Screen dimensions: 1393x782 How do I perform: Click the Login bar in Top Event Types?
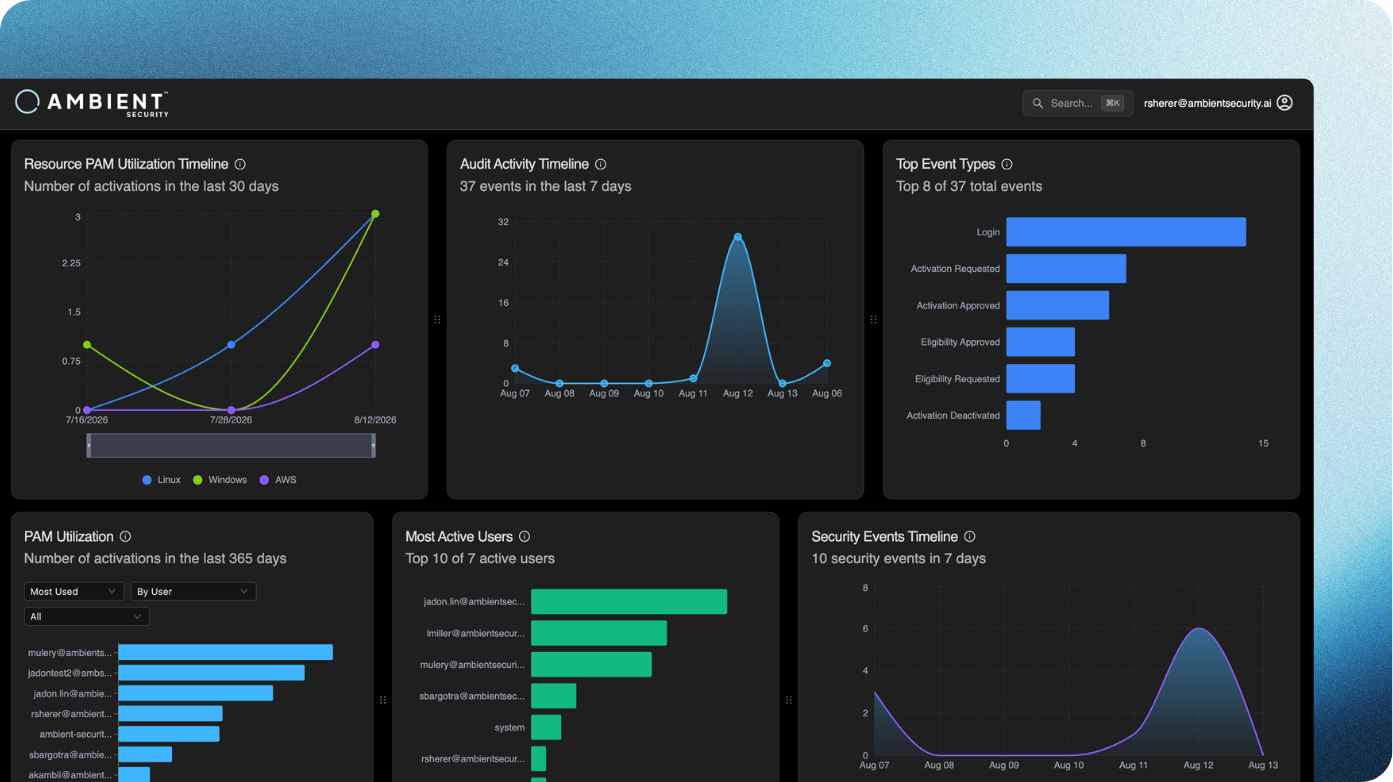coord(1126,232)
